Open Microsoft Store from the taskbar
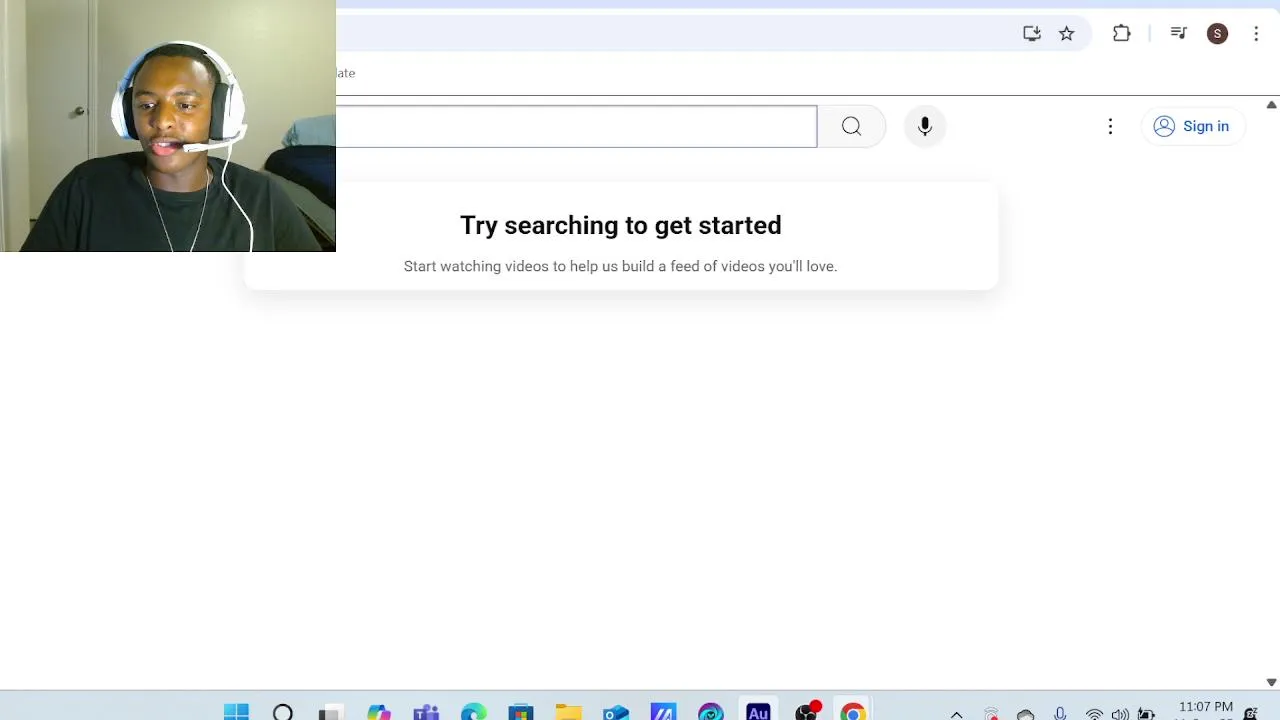The height and width of the screenshot is (720, 1280). pyautogui.click(x=521, y=712)
